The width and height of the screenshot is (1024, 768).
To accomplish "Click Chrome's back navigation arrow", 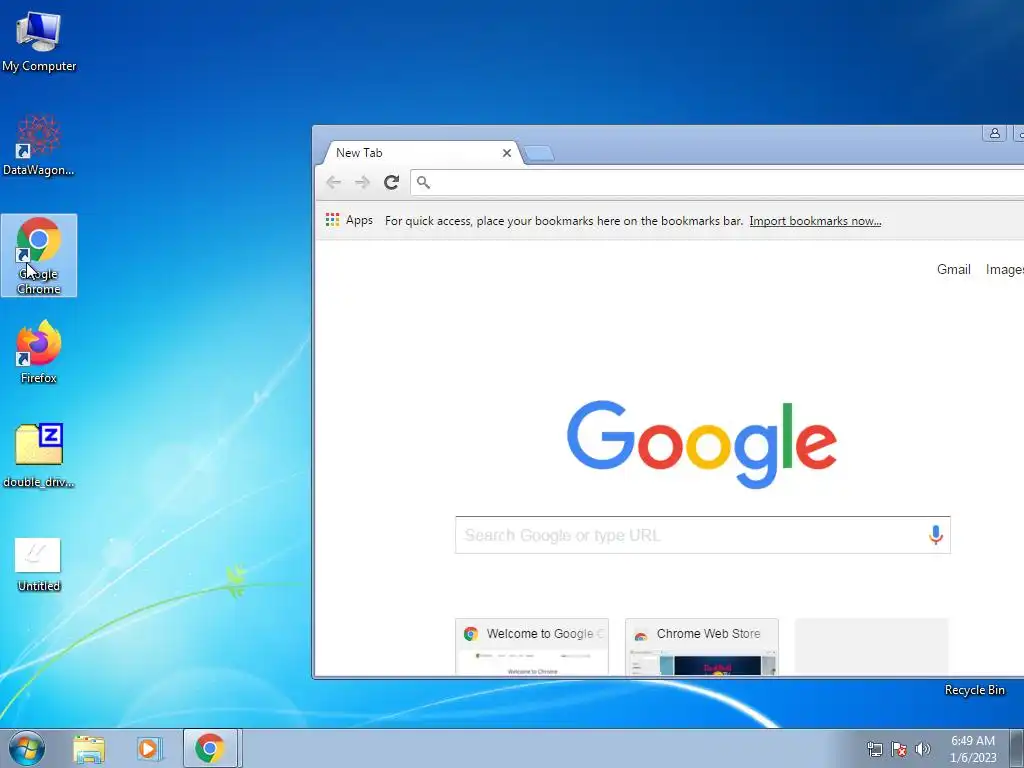I will click(x=334, y=182).
